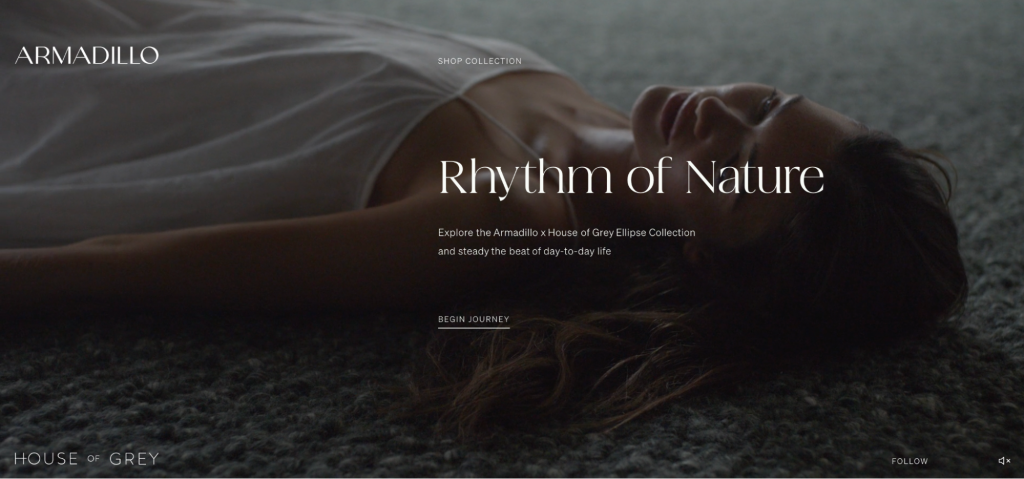This screenshot has height=479, width=1024.
Task: Open the House of Grey logo
Action: coord(86,459)
